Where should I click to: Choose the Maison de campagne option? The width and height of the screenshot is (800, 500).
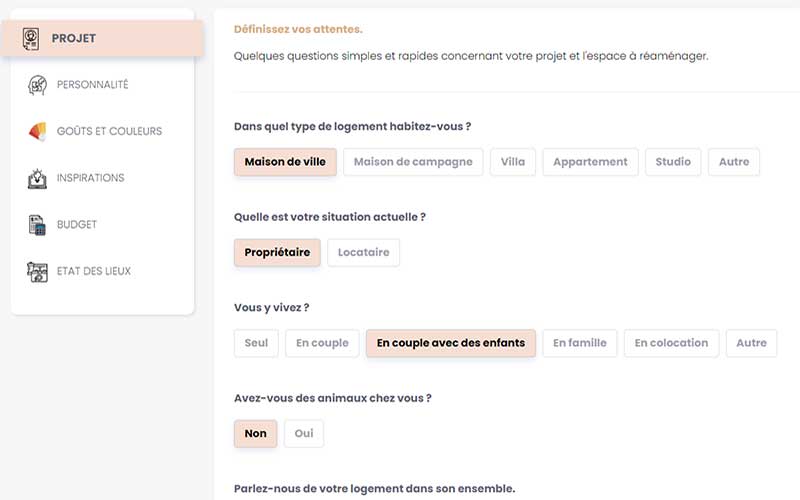click(x=413, y=162)
